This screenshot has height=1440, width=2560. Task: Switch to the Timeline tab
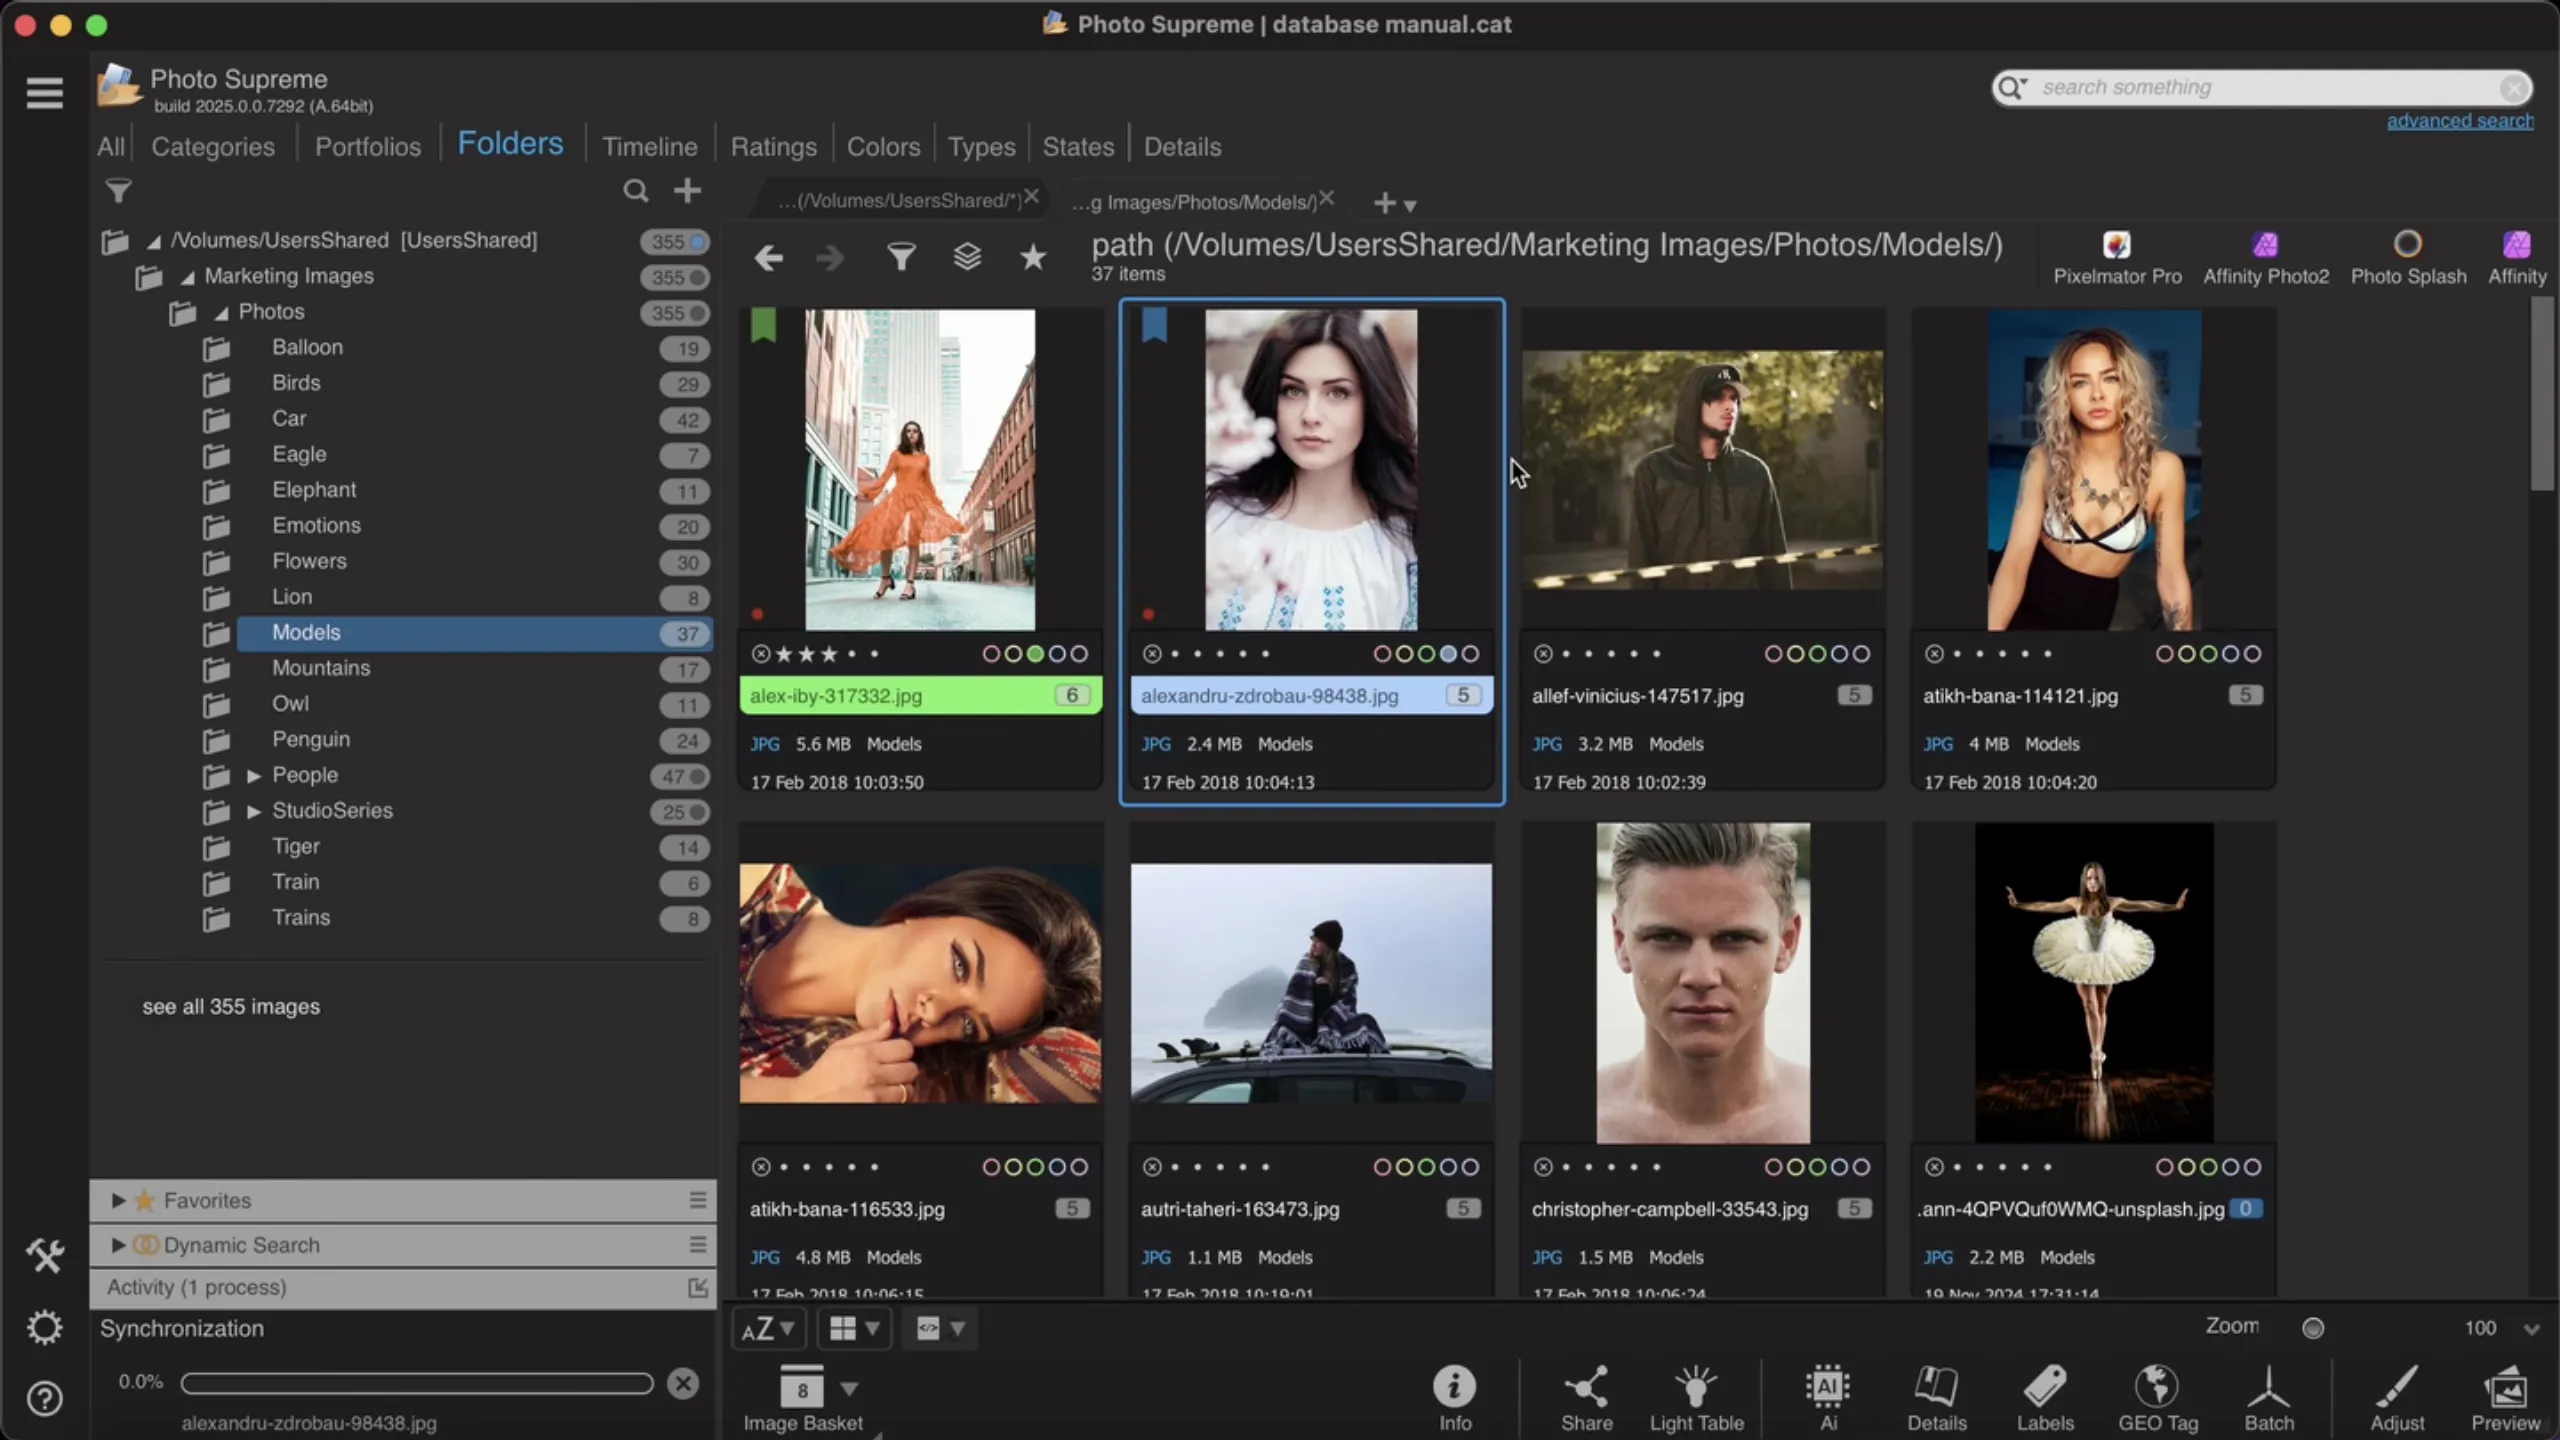click(x=649, y=147)
